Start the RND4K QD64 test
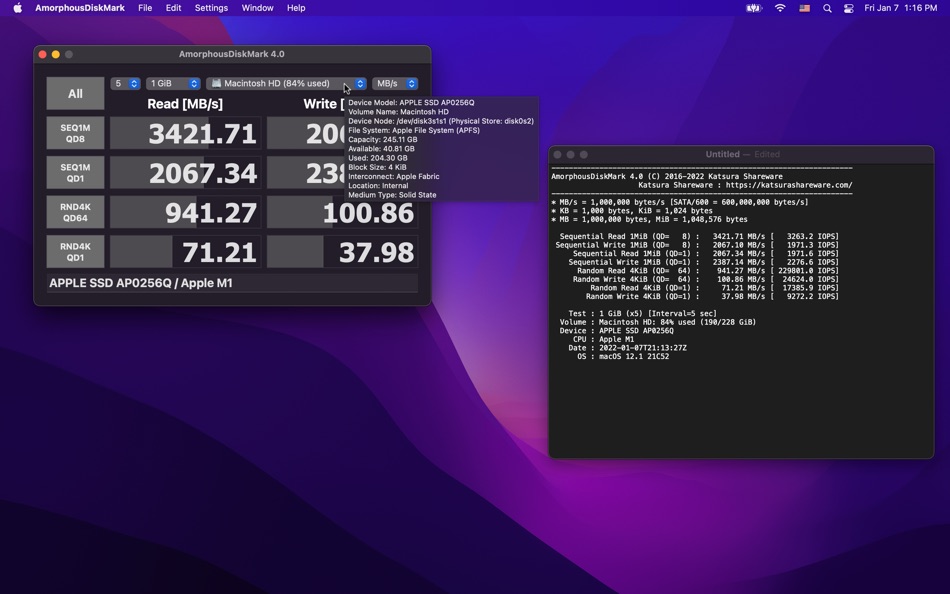Screen dimensions: 950x594 click(75, 212)
